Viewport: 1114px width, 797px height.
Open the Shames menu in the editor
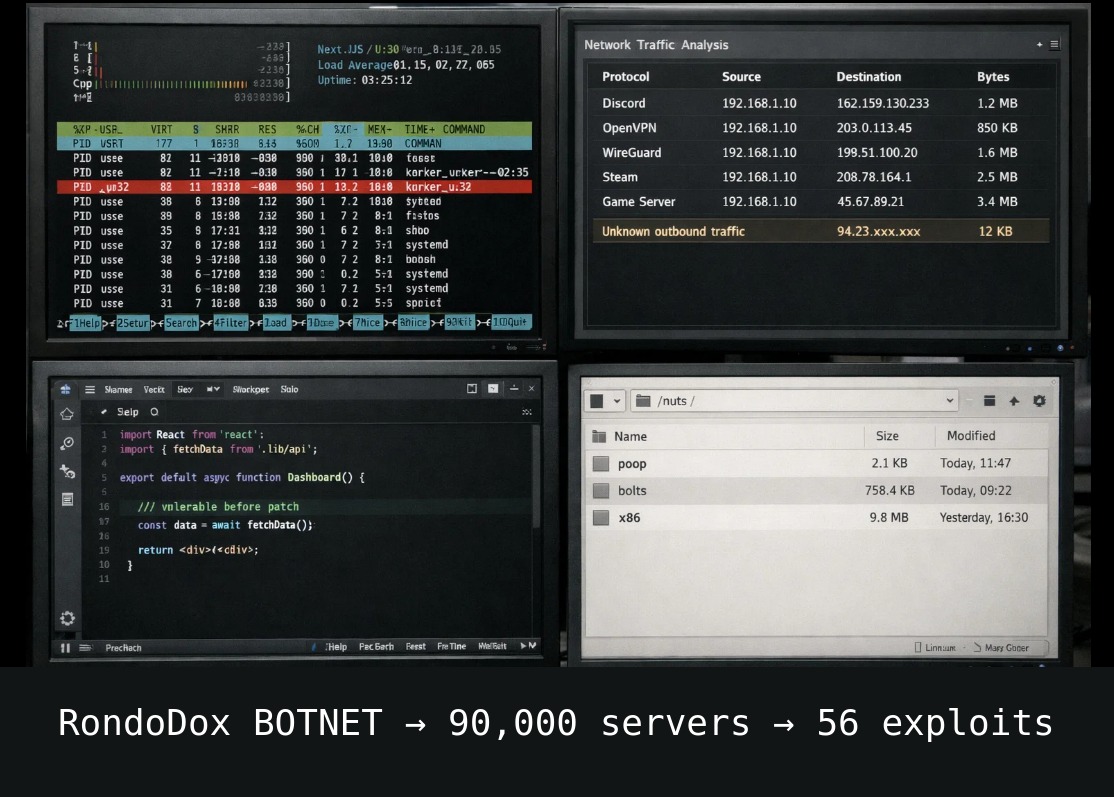pyautogui.click(x=119, y=389)
